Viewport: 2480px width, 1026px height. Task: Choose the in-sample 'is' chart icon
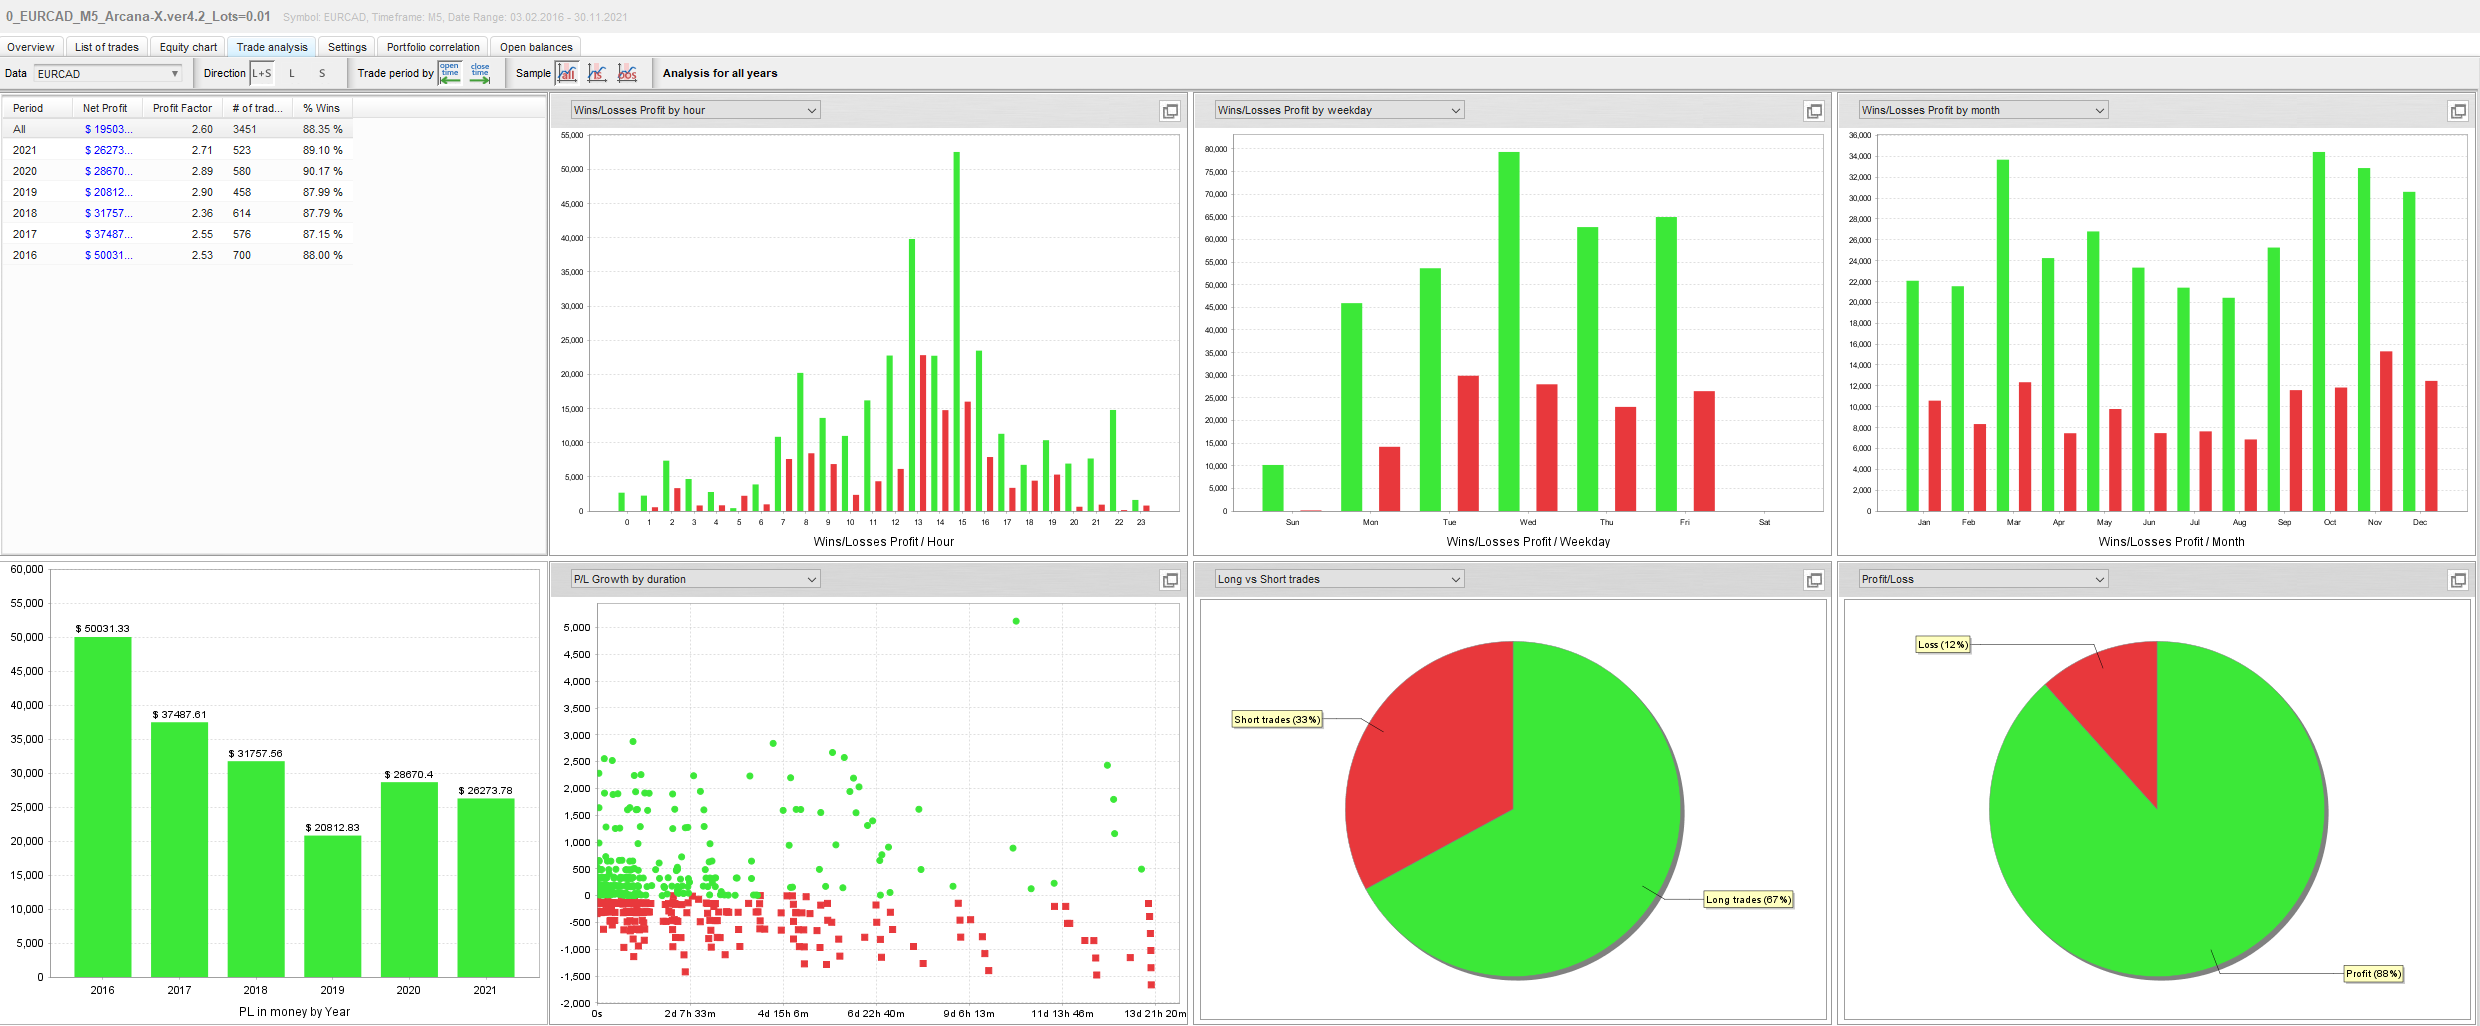[597, 73]
